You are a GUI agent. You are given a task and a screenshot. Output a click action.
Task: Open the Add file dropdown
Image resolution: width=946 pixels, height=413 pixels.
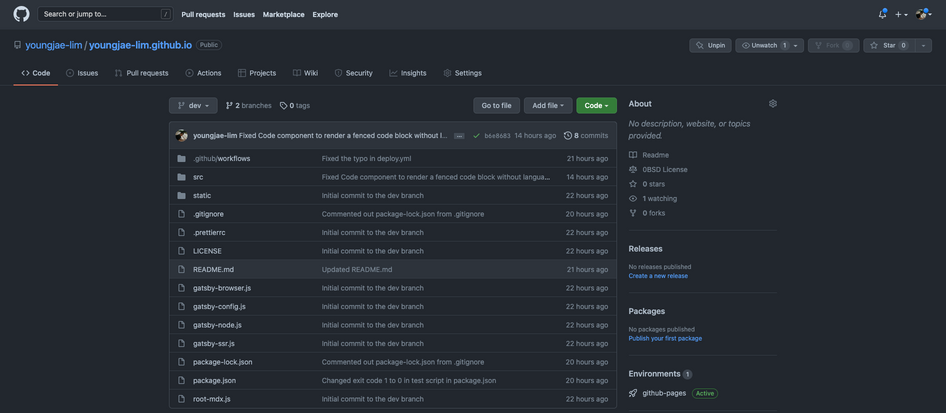click(x=548, y=105)
